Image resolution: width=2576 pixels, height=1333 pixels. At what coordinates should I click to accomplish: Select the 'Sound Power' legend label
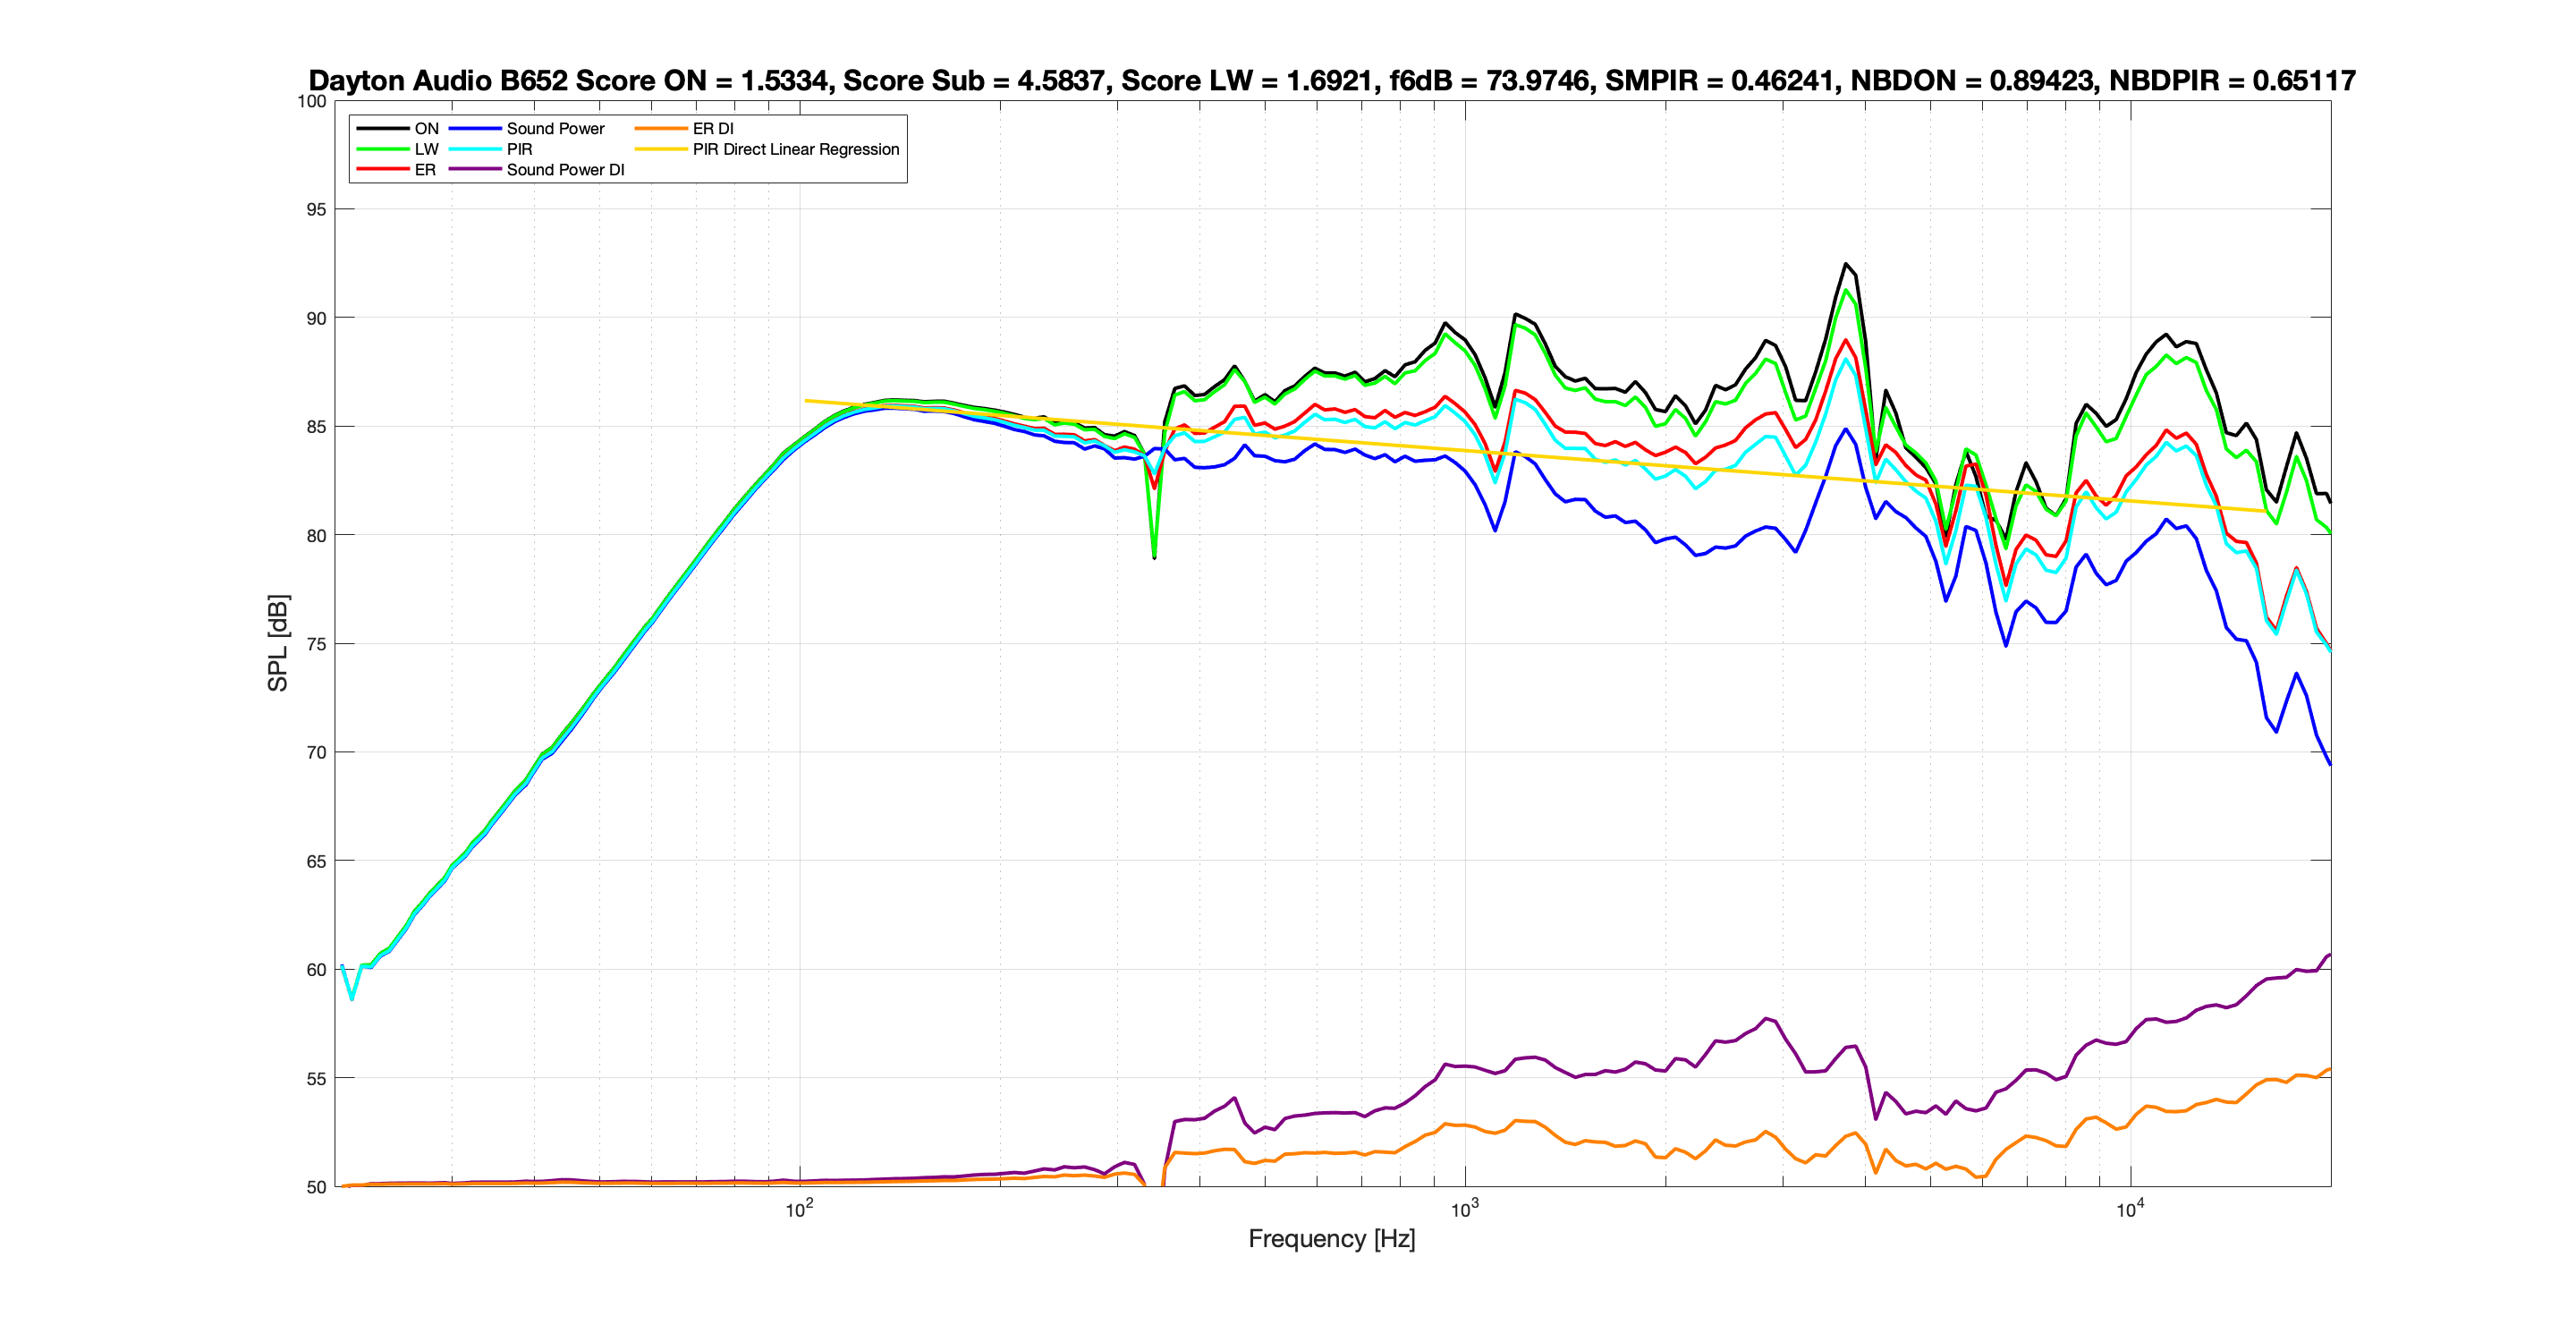click(x=555, y=128)
